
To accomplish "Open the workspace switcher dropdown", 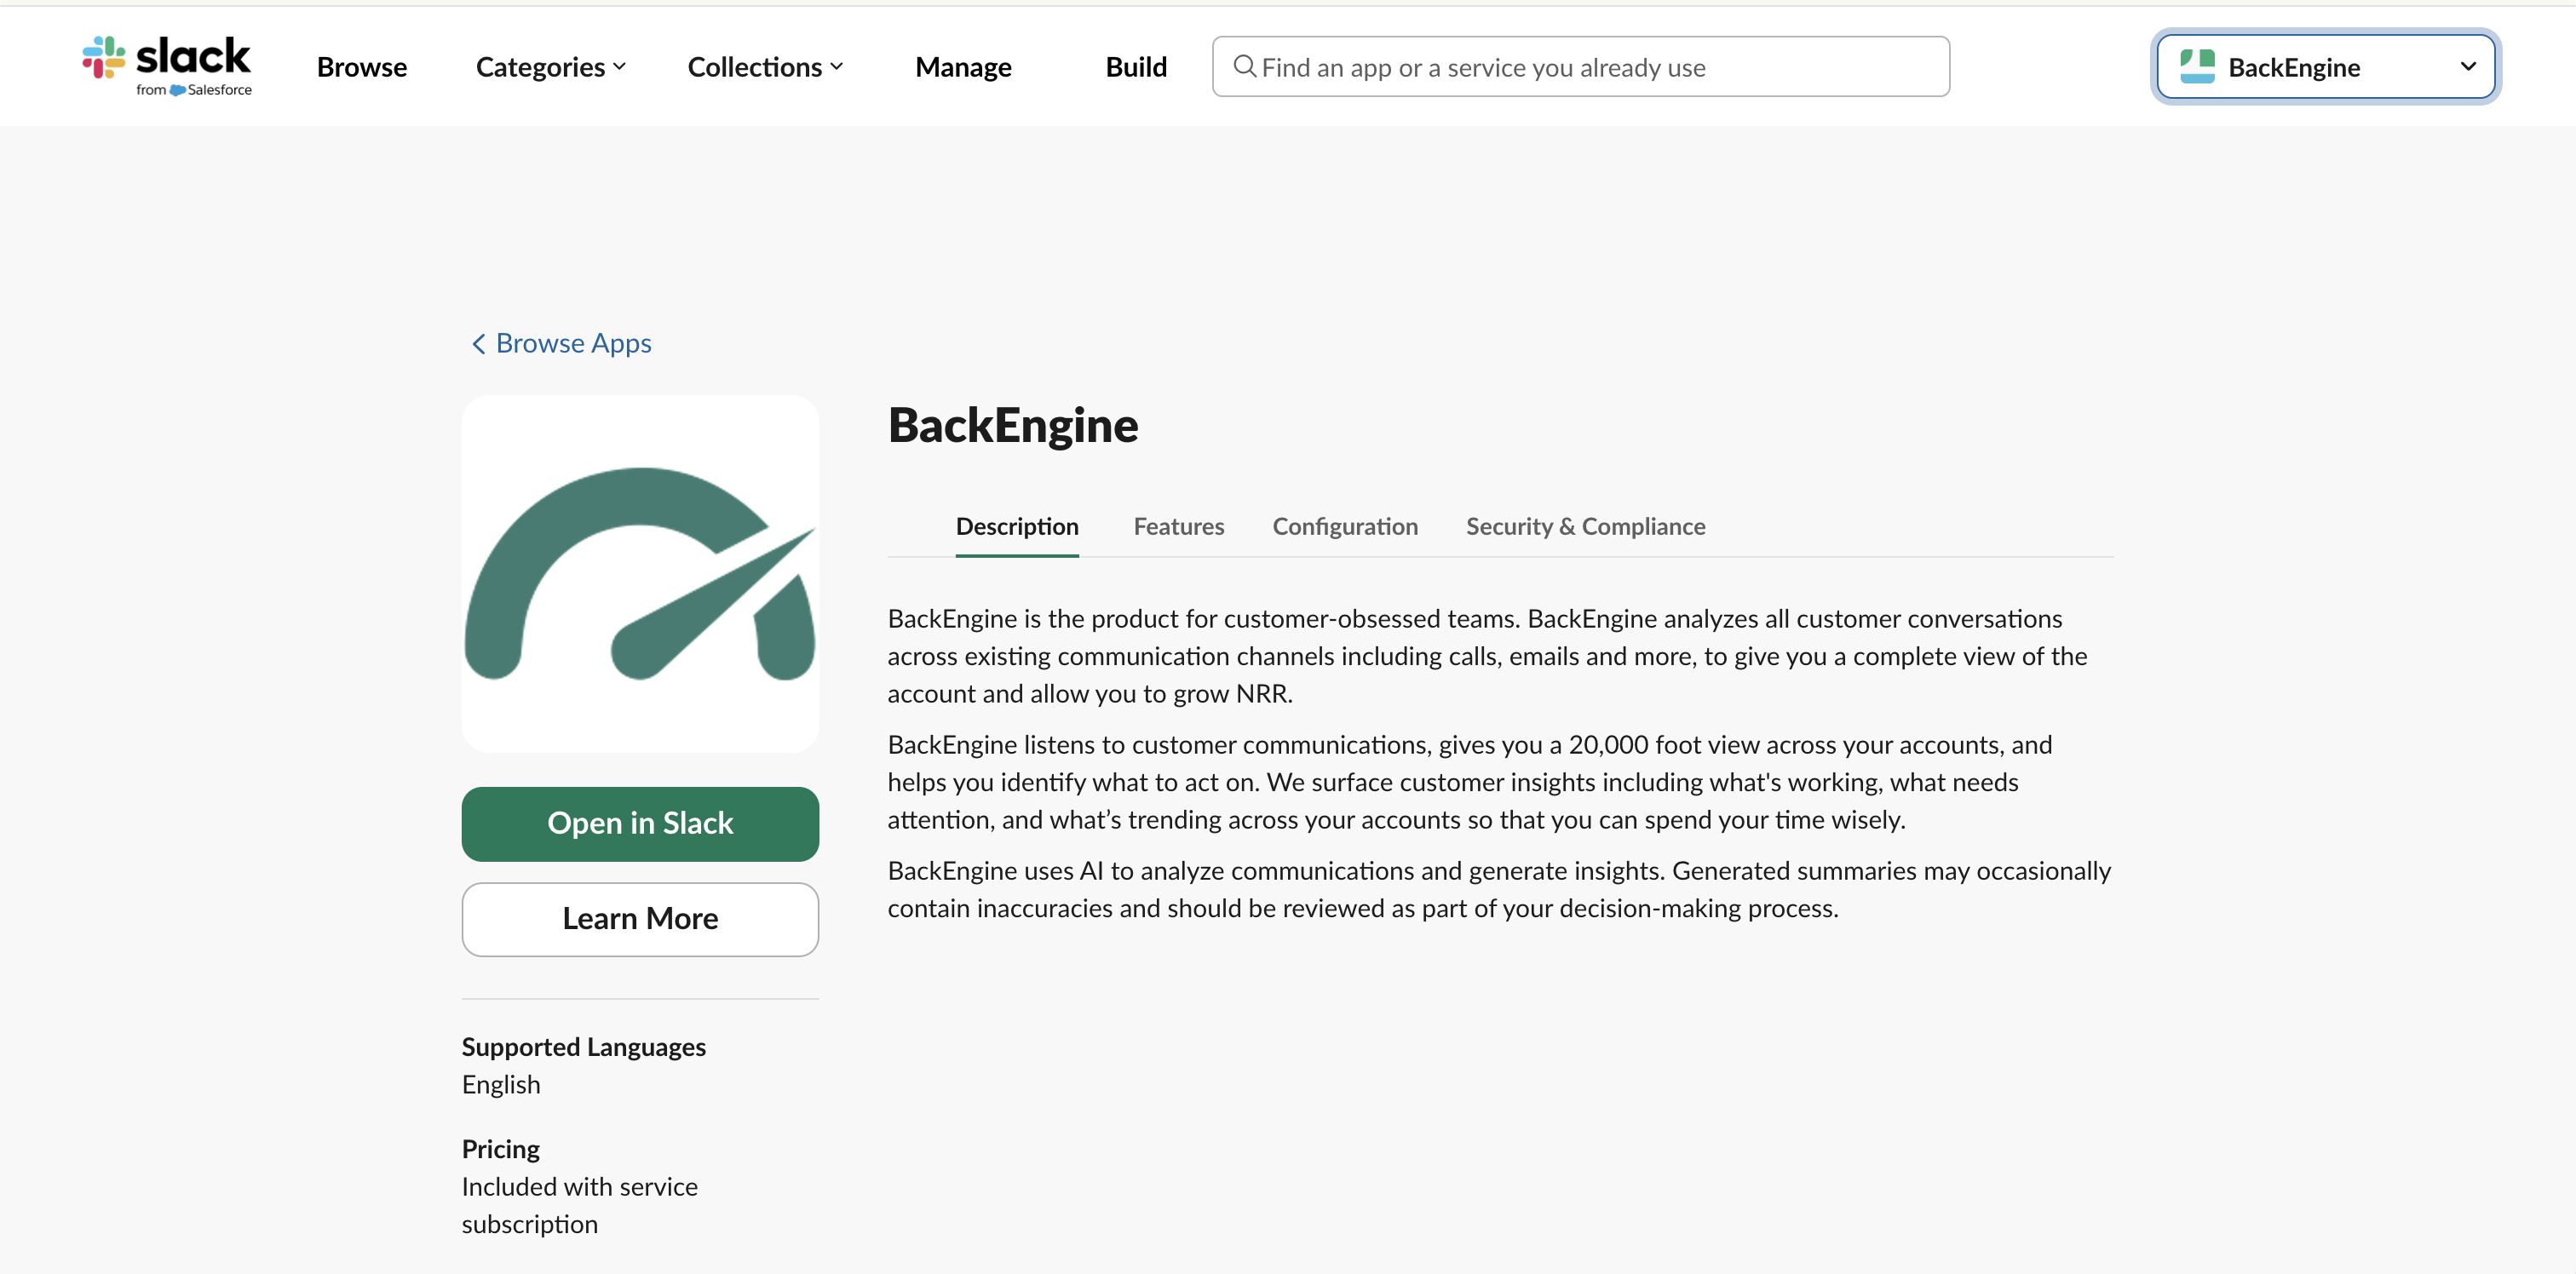I will click(2469, 66).
